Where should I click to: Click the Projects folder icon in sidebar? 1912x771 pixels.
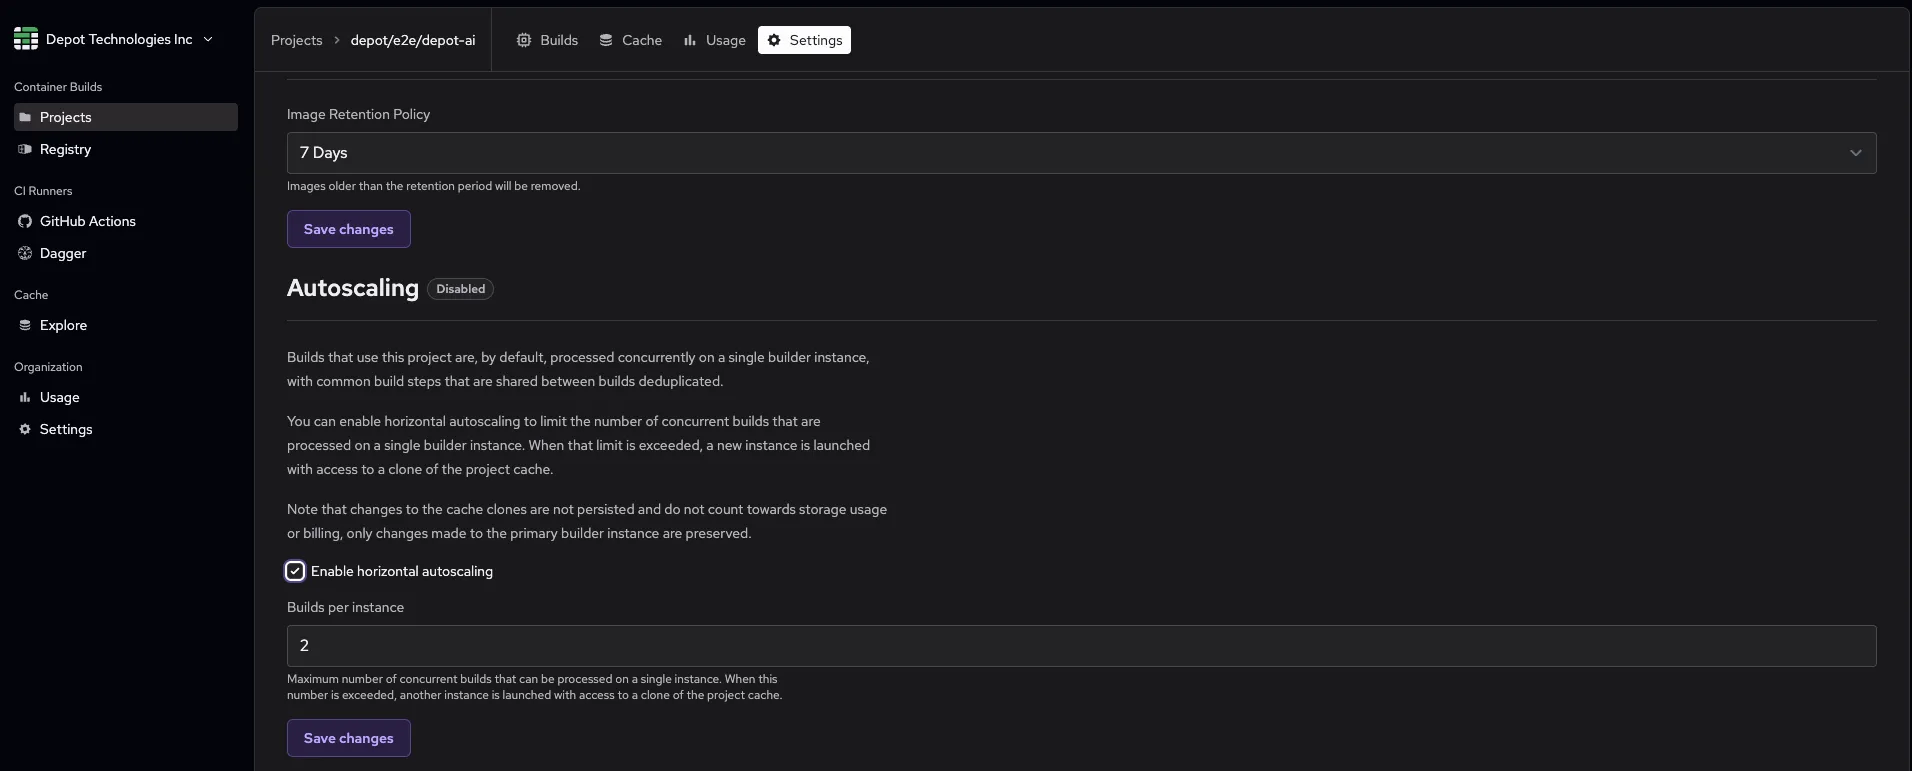point(25,117)
